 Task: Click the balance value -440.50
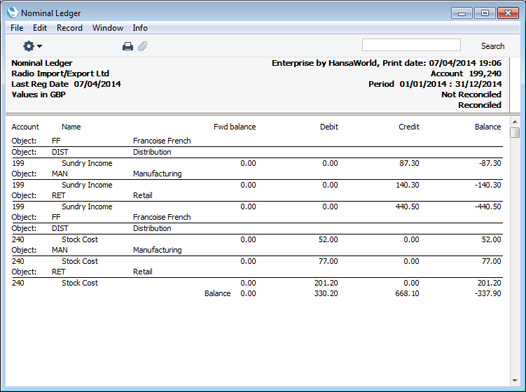(488, 207)
